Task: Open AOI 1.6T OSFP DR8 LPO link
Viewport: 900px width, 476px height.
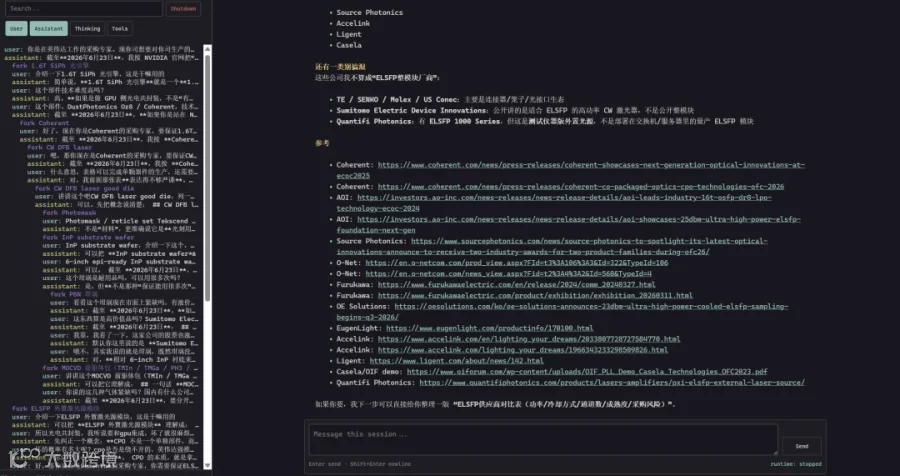Action: (x=554, y=203)
